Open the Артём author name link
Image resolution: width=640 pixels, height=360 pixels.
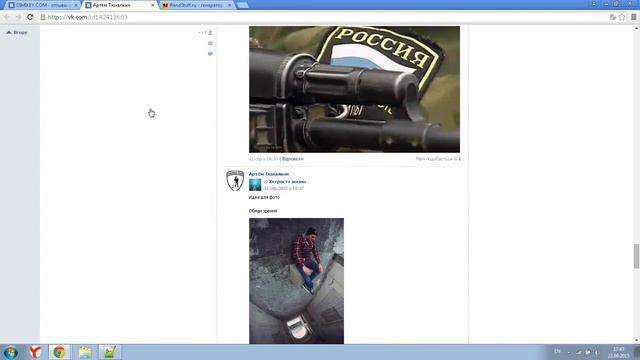click(x=269, y=174)
